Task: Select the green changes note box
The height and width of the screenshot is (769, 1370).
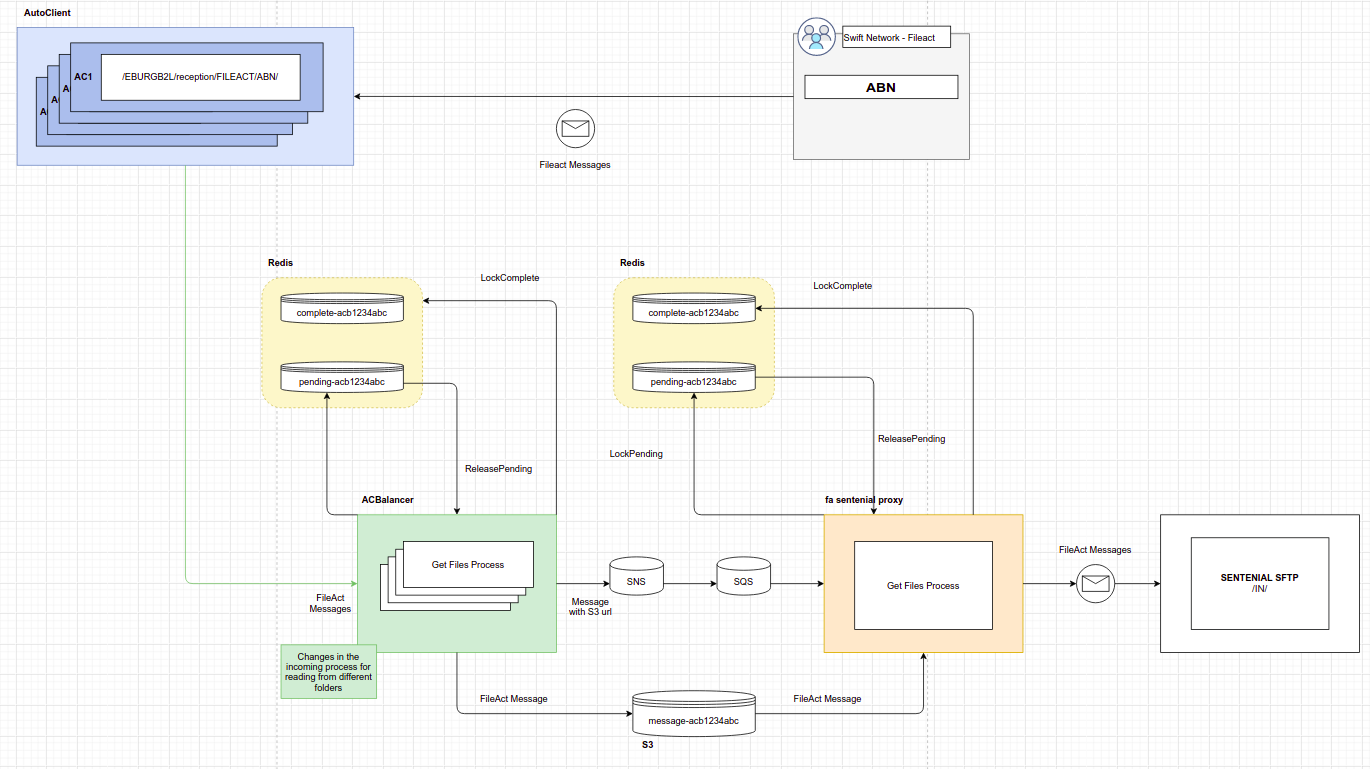Action: tap(328, 671)
